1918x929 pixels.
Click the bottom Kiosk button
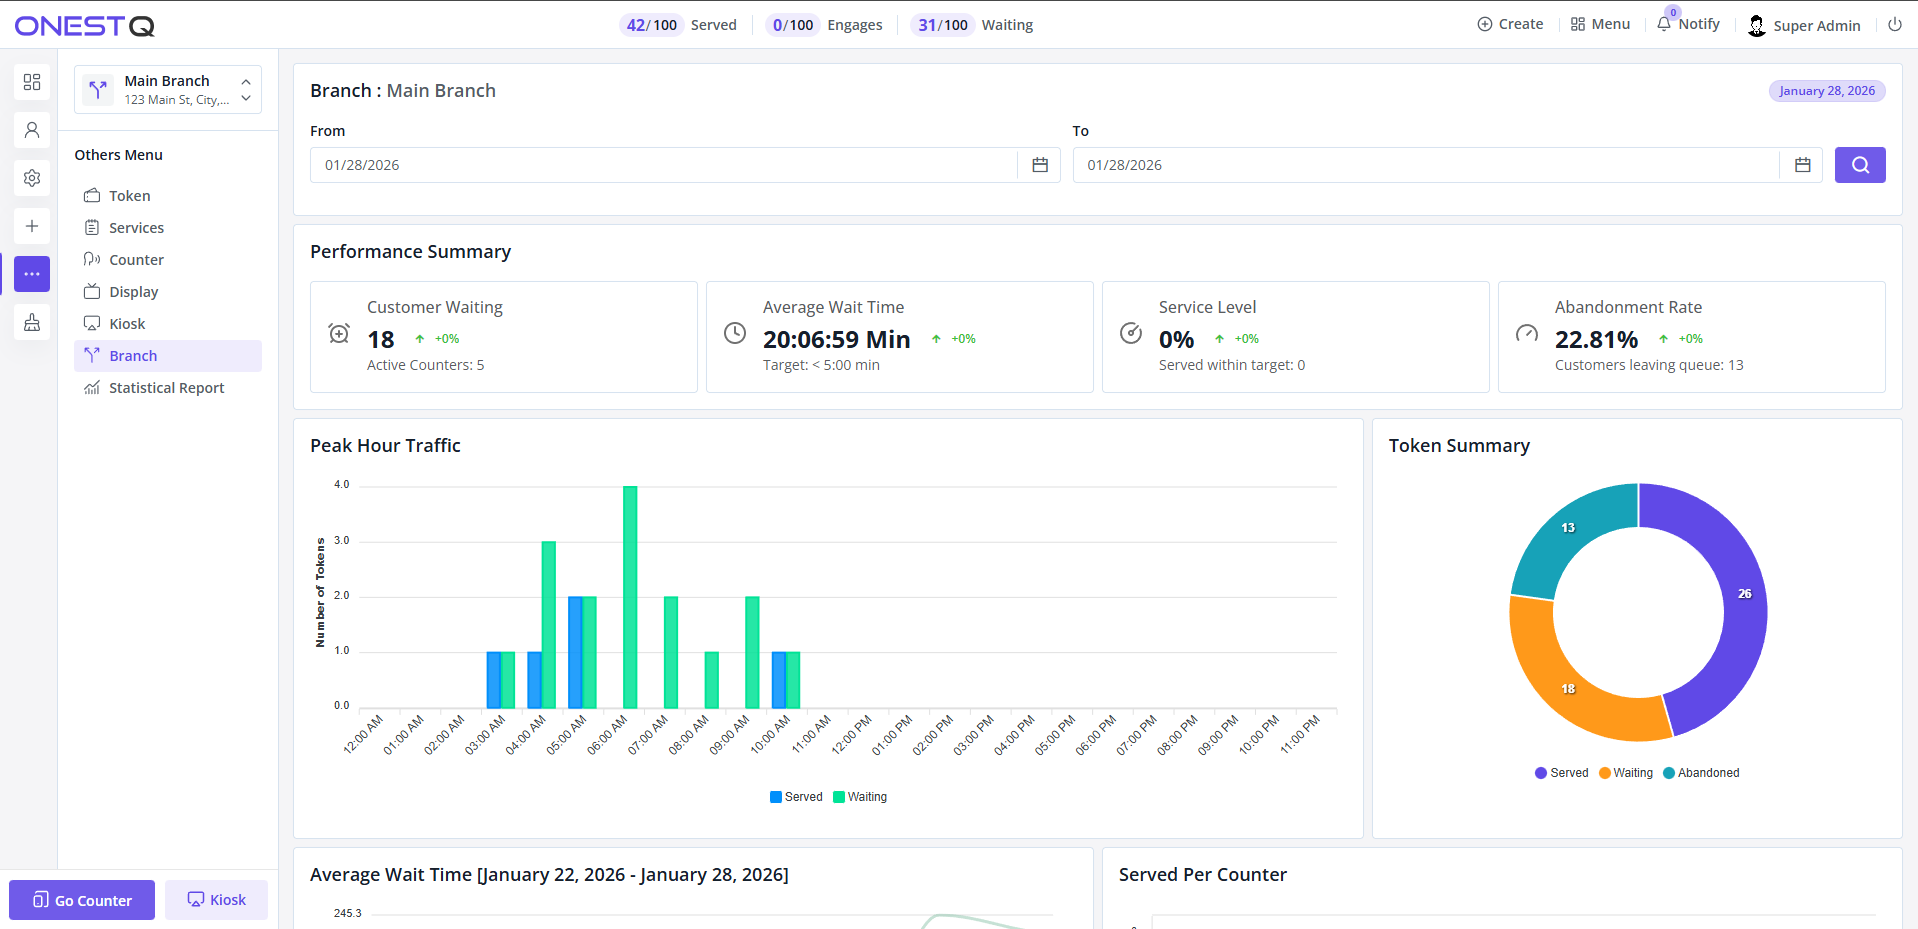click(x=216, y=900)
